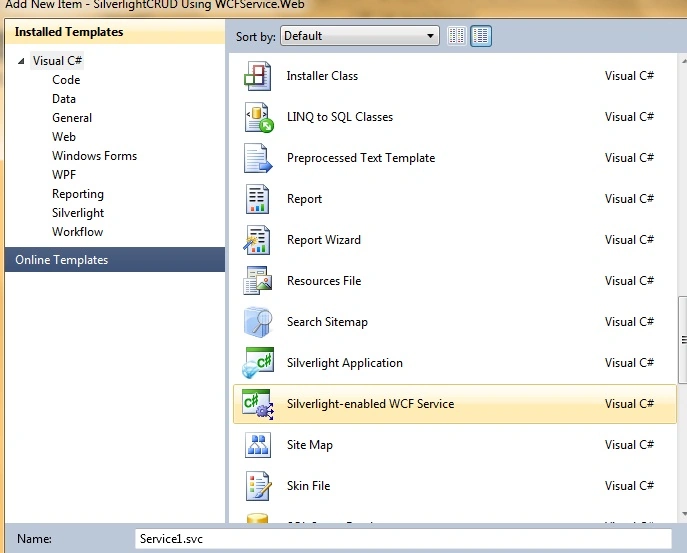Viewport: 687px width, 553px height.
Task: Open the Sort by Default dropdown
Action: (x=360, y=35)
